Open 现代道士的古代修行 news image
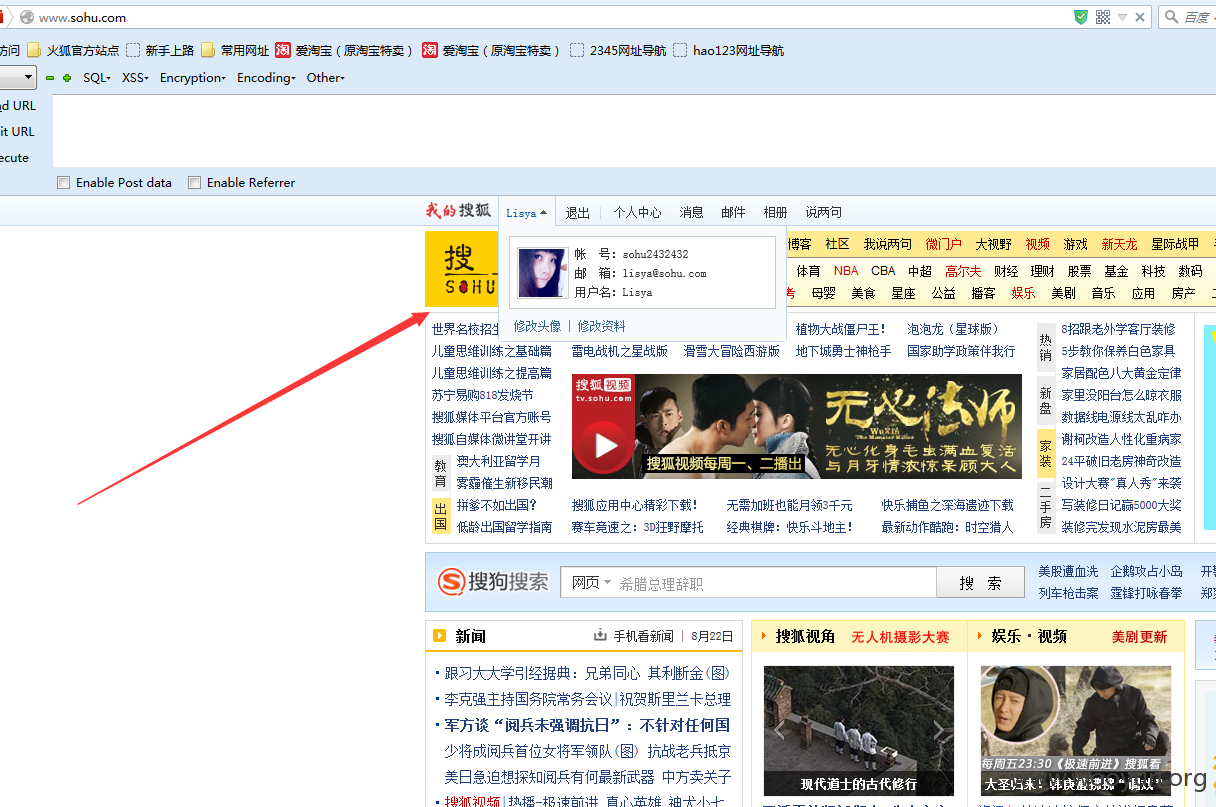 [x=858, y=731]
